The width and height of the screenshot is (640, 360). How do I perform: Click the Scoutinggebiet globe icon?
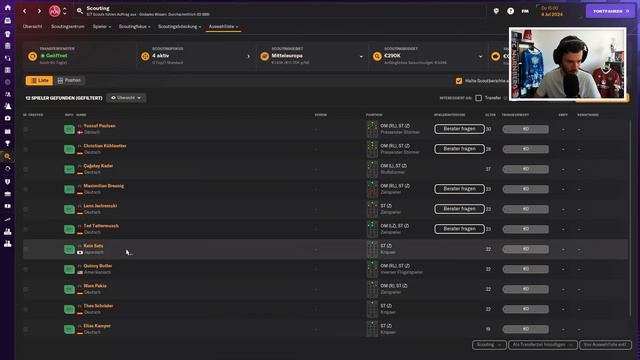(x=264, y=56)
